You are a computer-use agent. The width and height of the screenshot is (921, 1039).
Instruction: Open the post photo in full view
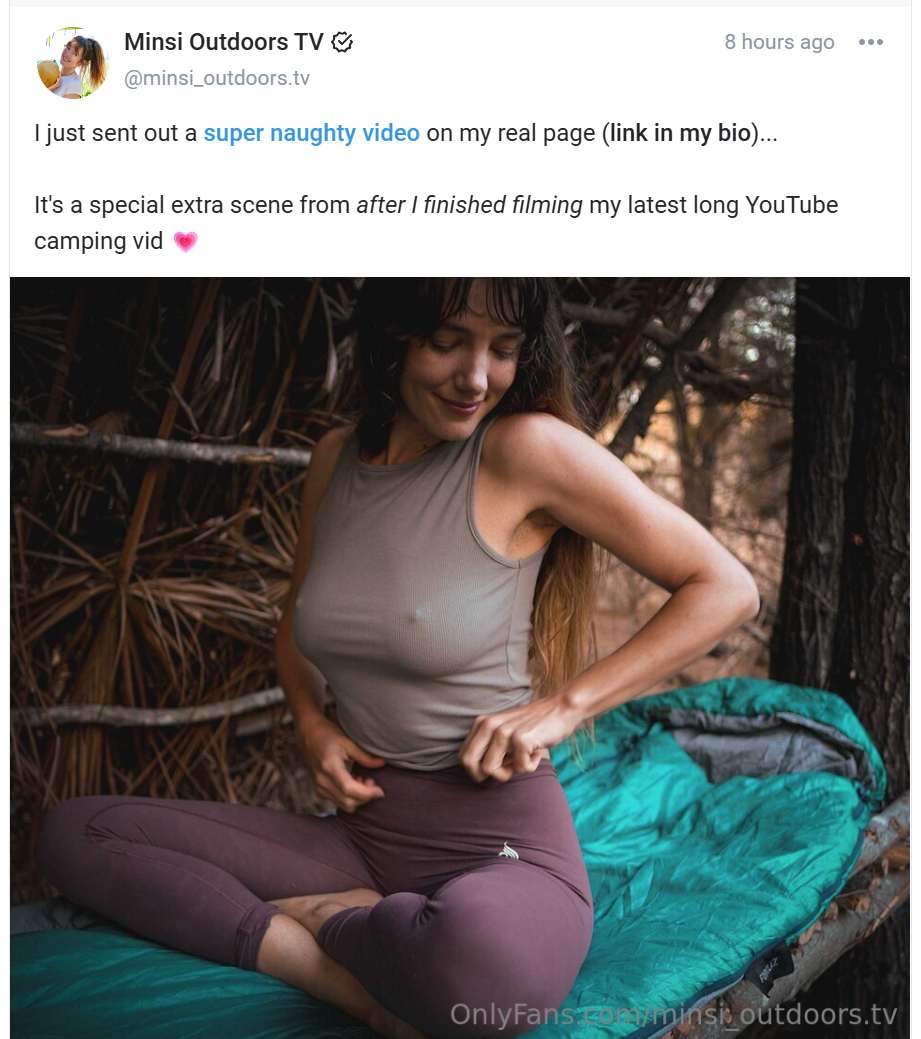click(460, 600)
